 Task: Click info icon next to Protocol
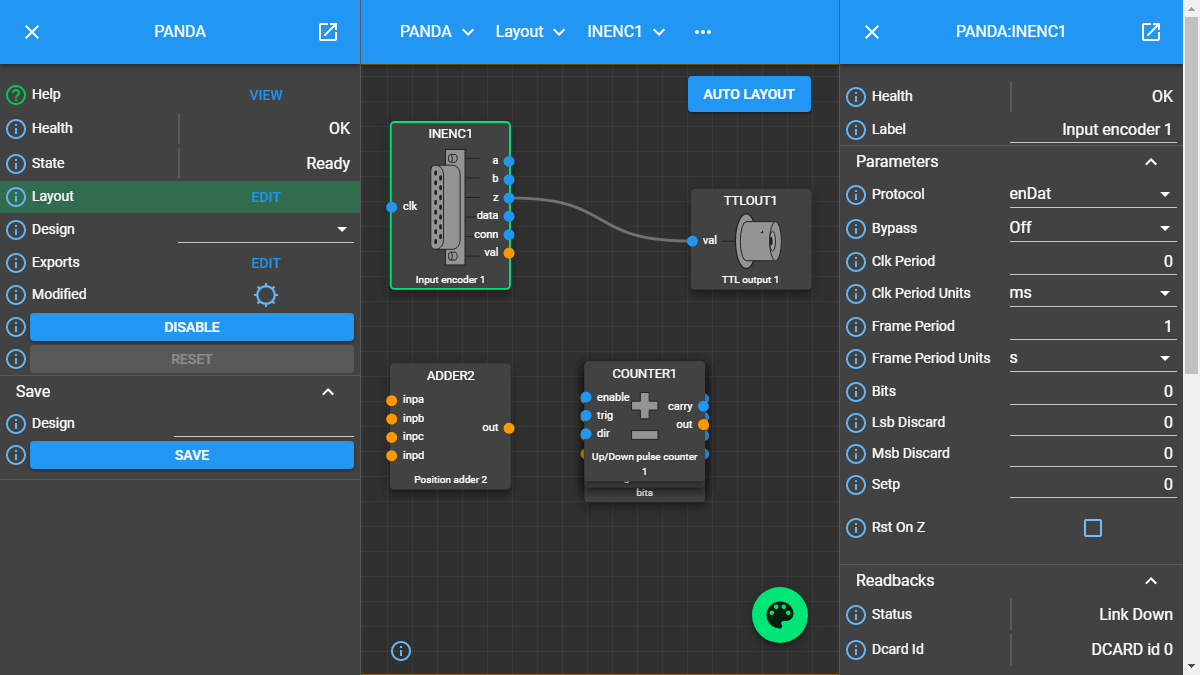coord(856,195)
